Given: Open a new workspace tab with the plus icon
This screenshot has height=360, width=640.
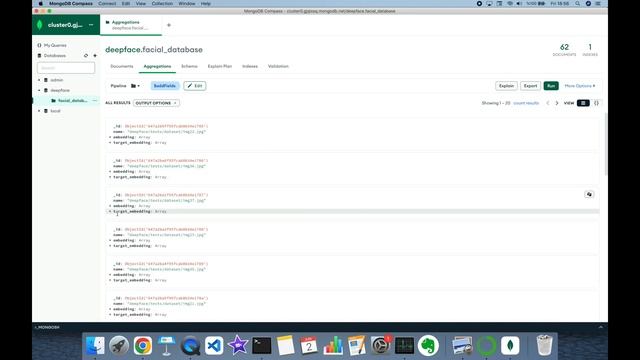Looking at the screenshot, I should click(x=169, y=25).
